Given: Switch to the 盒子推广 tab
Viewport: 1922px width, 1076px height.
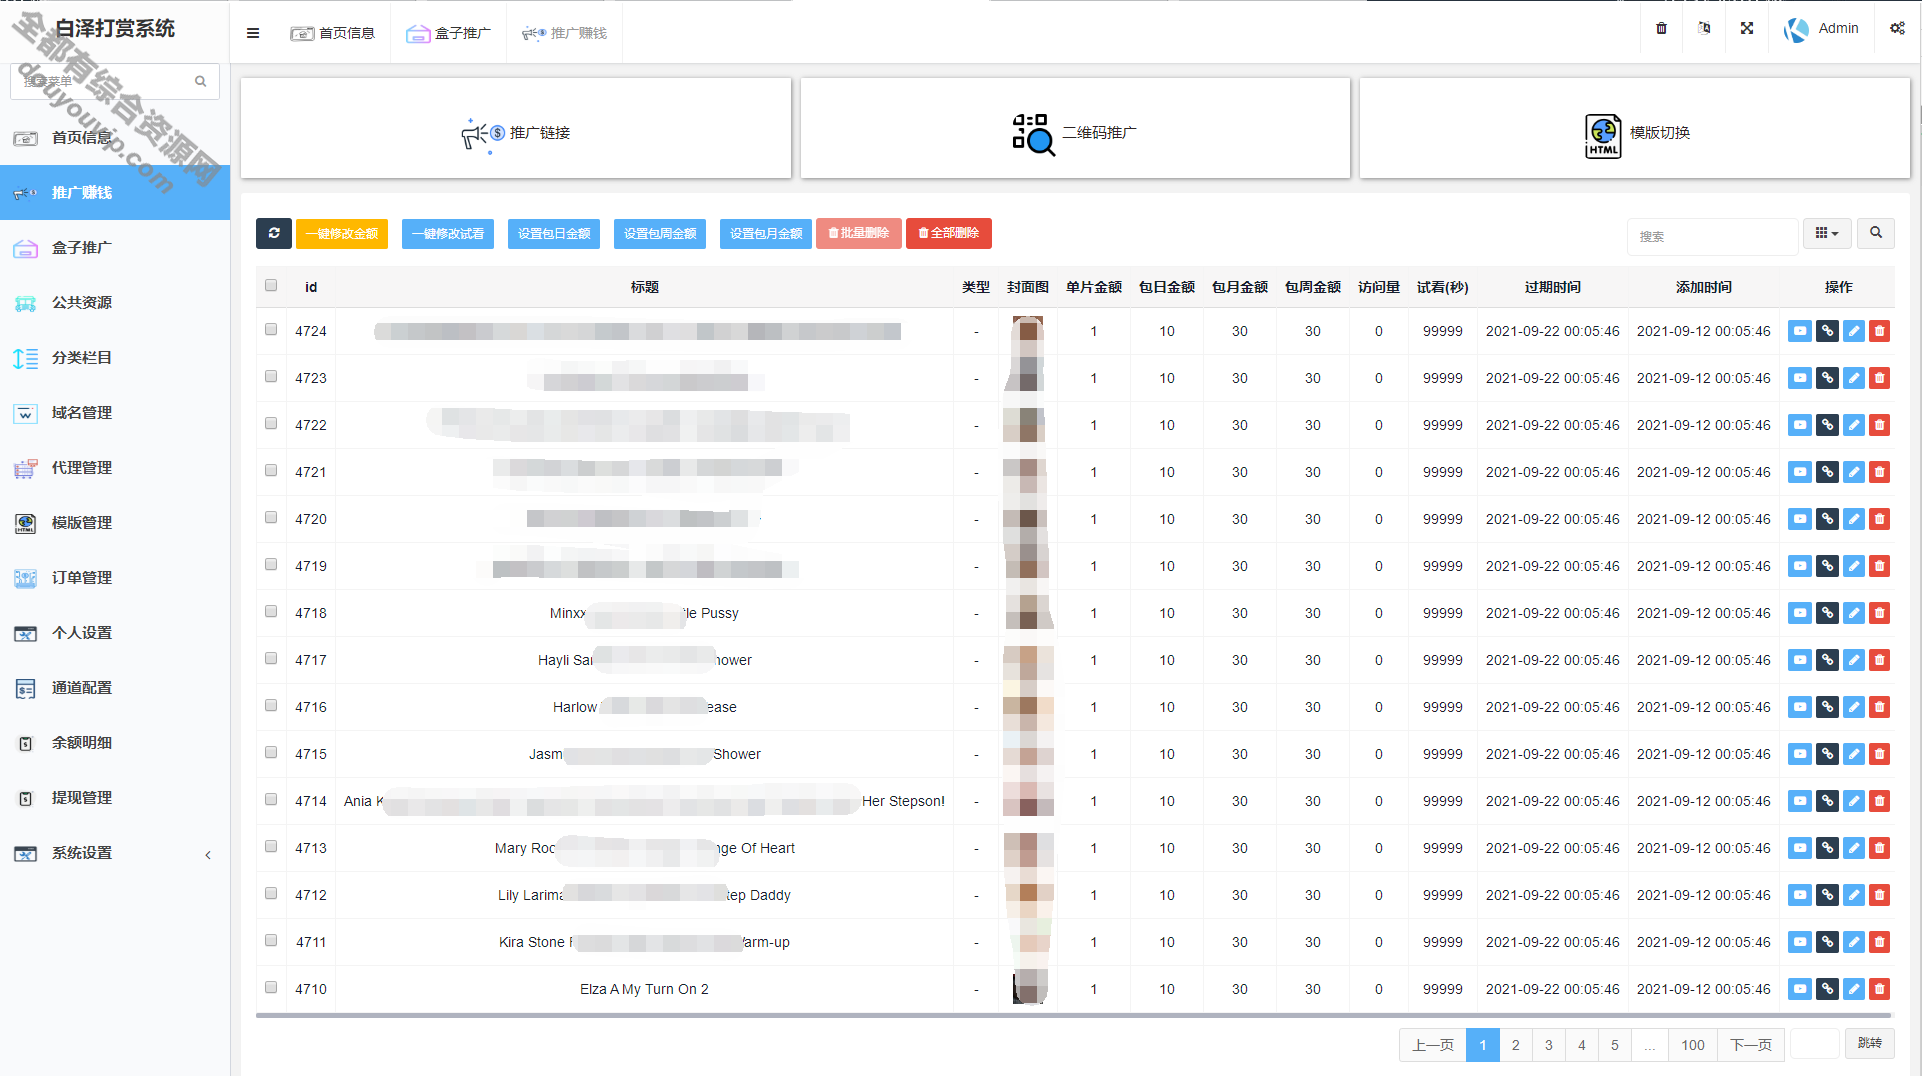Looking at the screenshot, I should 448,33.
